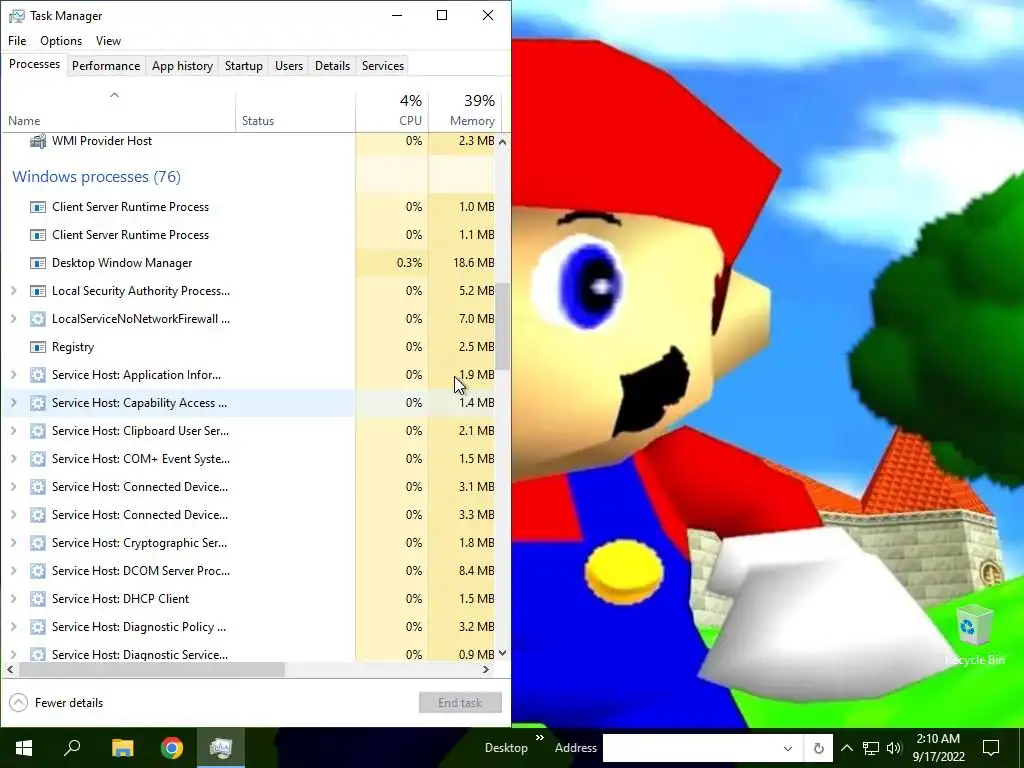The image size is (1024, 768).
Task: Expand Service Host: COM+ Event Syste... row
Action: [x=13, y=459]
